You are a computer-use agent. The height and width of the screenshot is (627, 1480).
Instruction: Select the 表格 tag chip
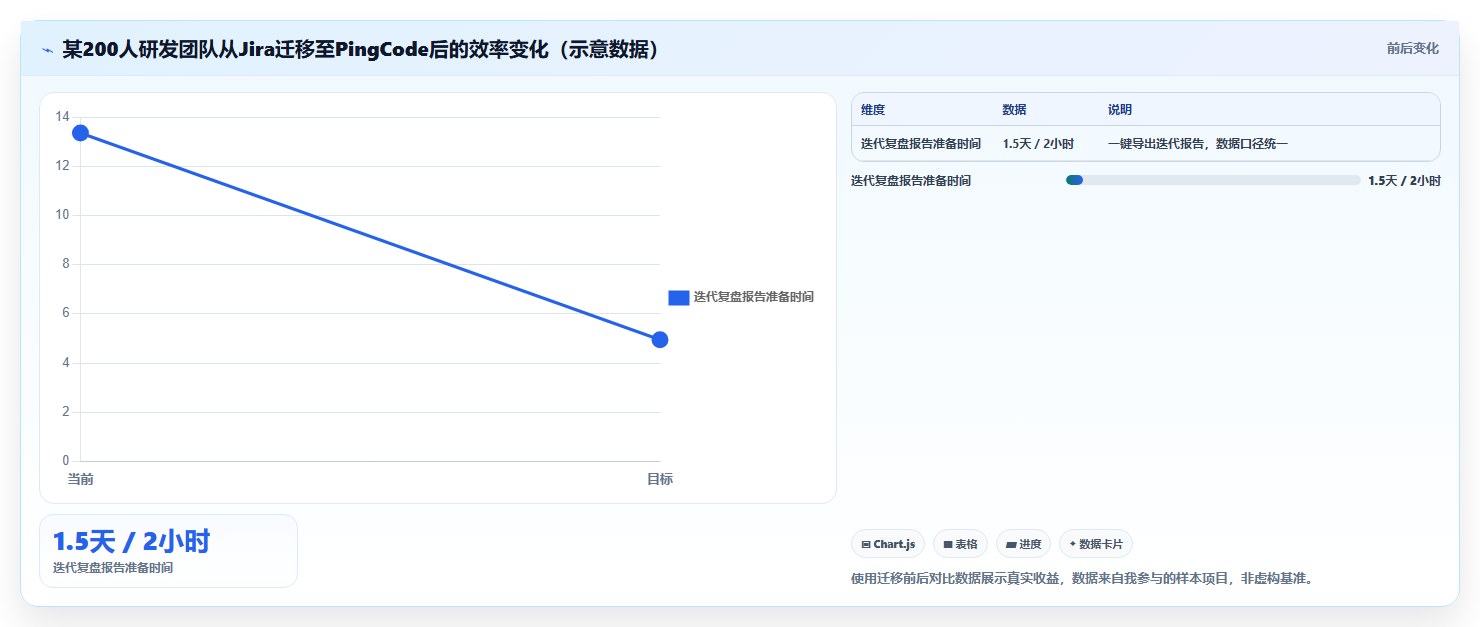960,544
